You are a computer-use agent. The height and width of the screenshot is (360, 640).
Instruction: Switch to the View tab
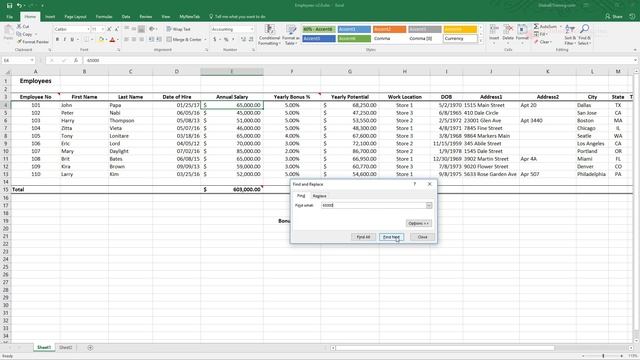[165, 17]
